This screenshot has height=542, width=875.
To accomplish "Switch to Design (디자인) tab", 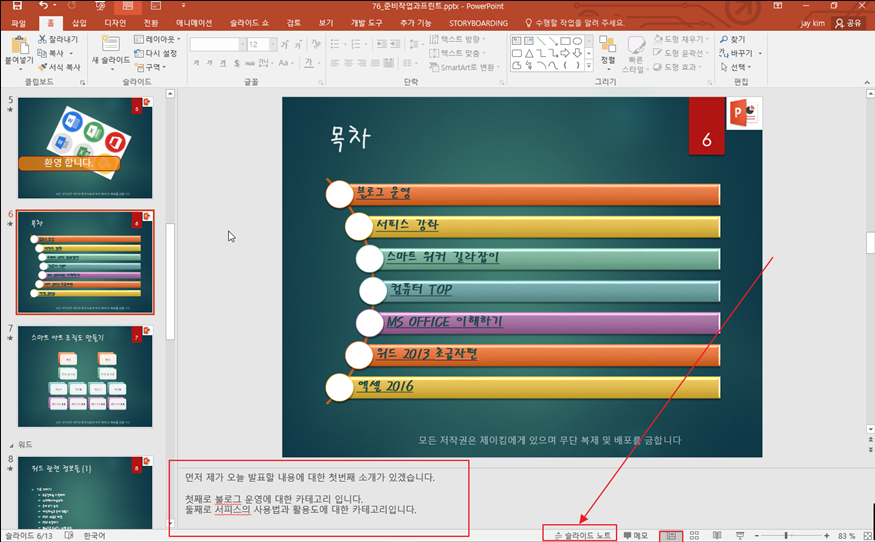I will coord(115,23).
